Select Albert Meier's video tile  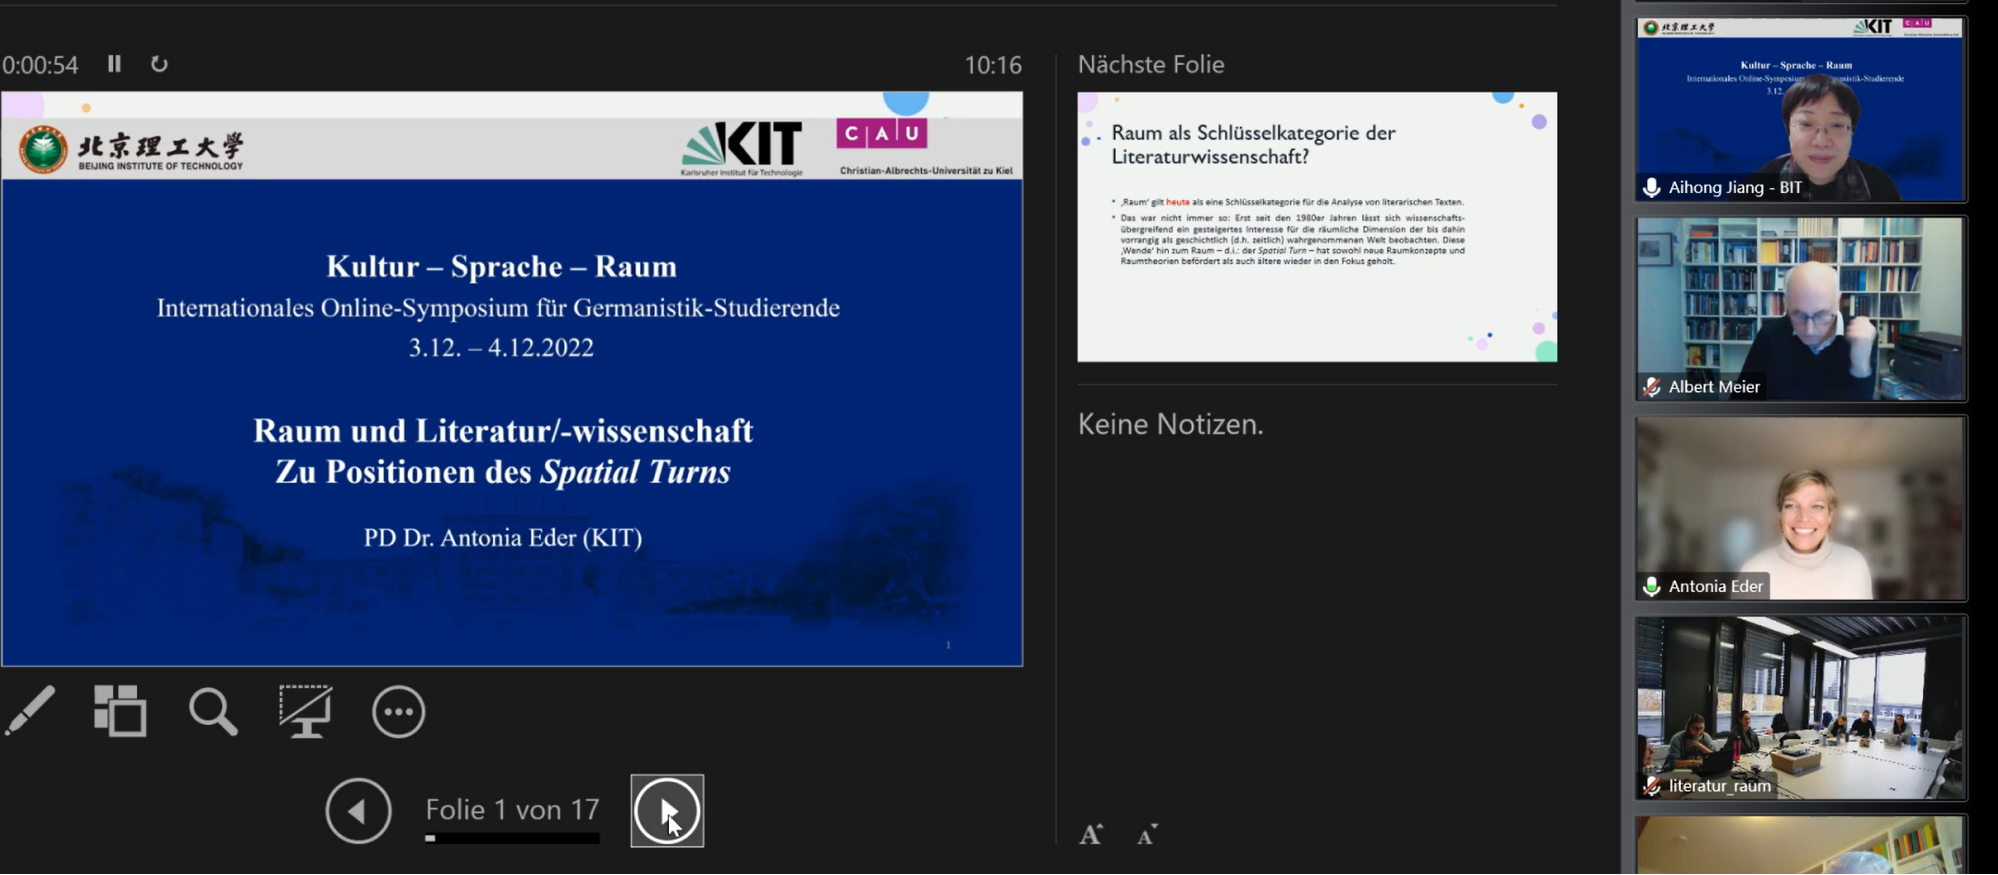1800,309
